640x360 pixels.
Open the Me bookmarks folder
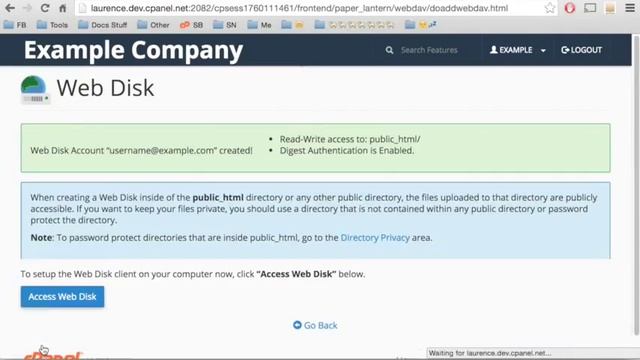coord(260,25)
